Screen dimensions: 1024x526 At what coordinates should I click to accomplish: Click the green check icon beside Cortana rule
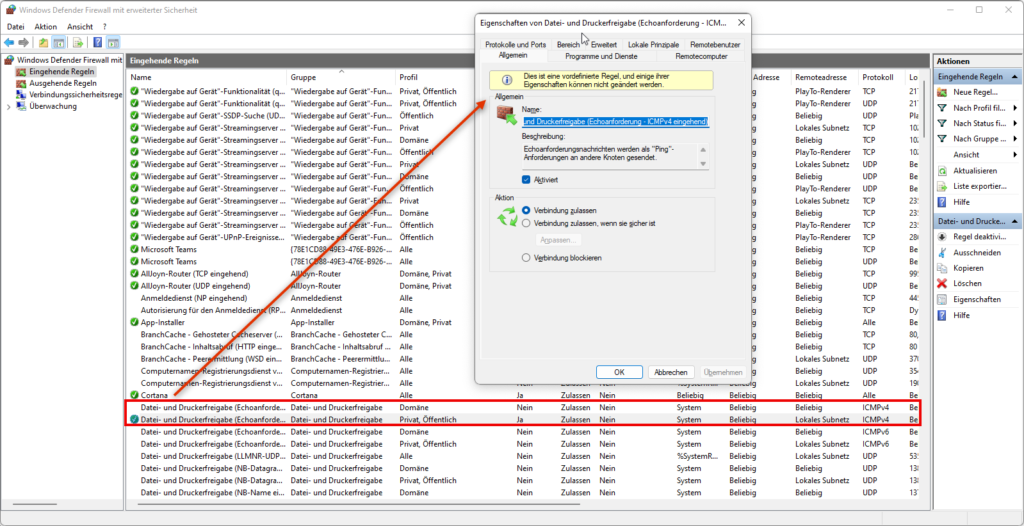(x=135, y=395)
